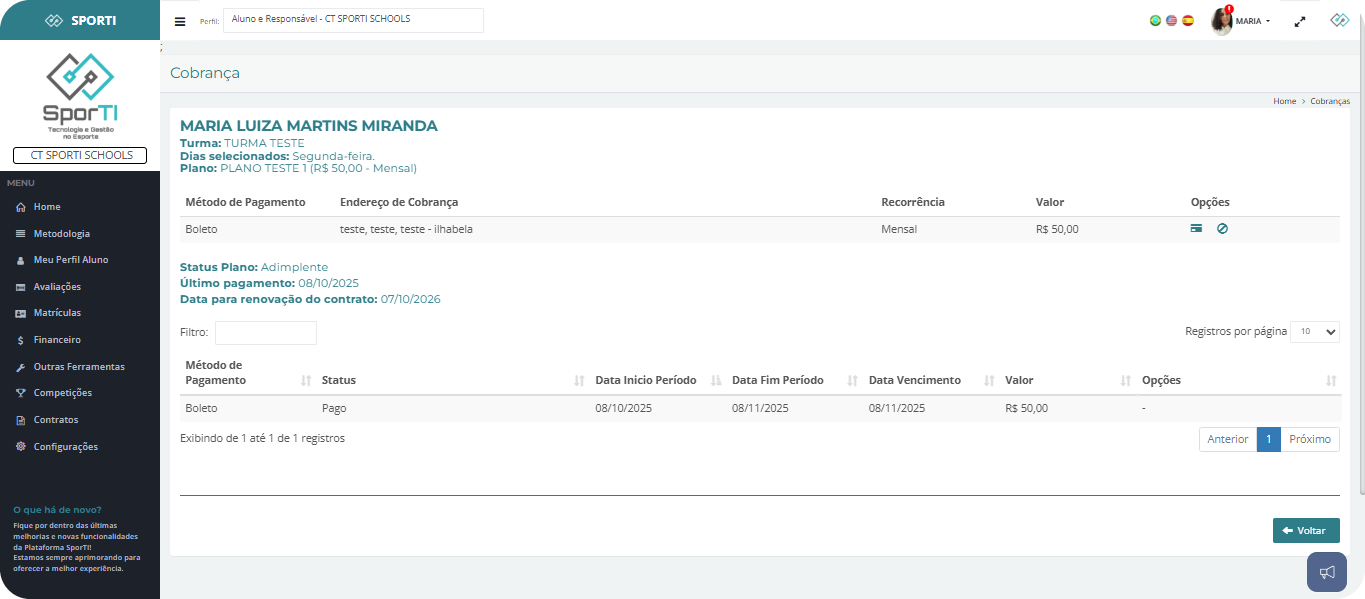Toggle fullscreen with the expand arrows icon
The height and width of the screenshot is (599, 1365).
(1300, 21)
